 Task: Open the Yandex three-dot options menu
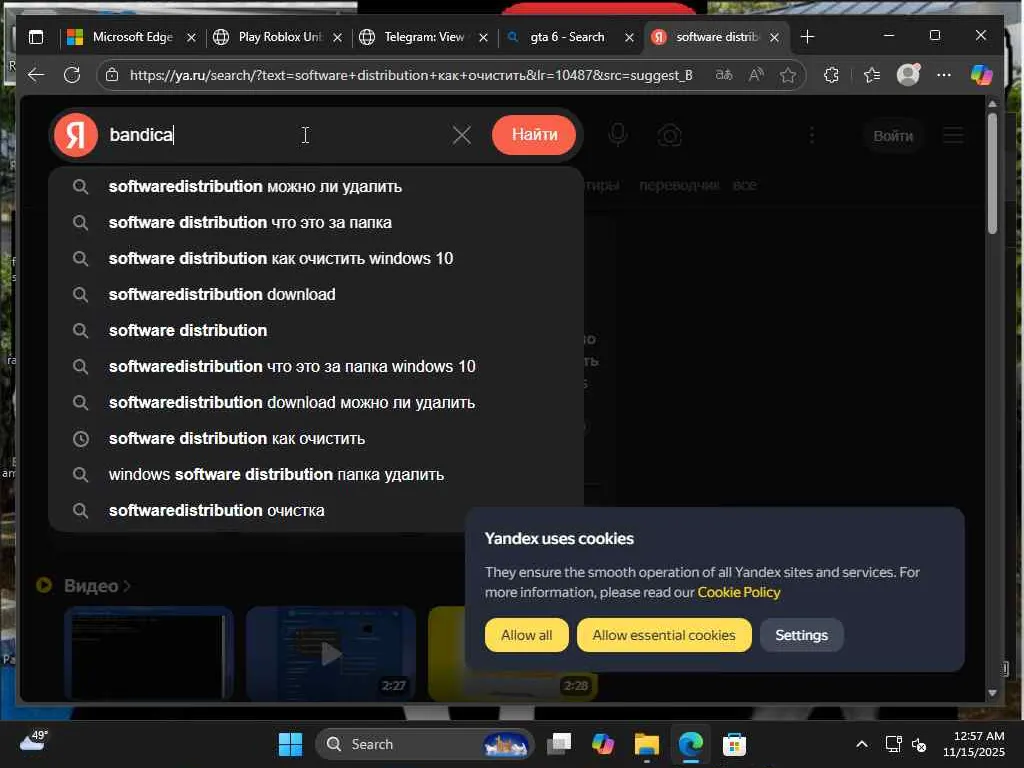pos(812,135)
